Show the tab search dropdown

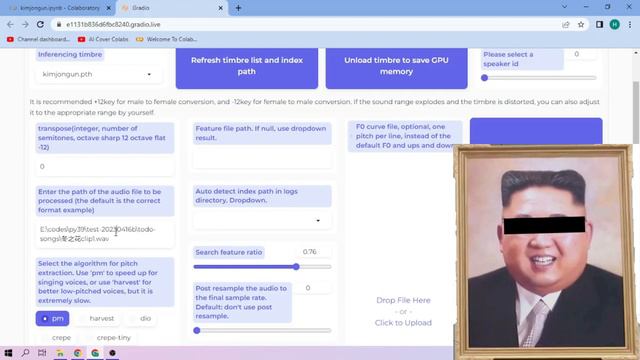tap(564, 7)
